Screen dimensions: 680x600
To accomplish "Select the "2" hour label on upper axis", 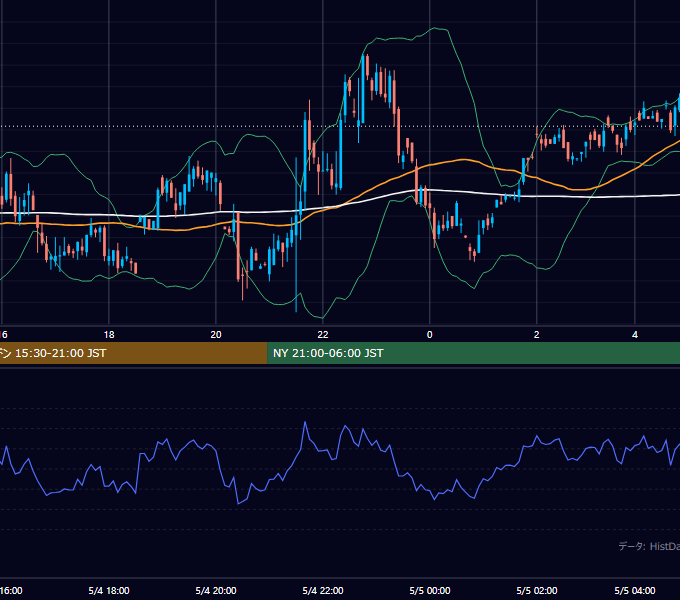I will 536,335.
